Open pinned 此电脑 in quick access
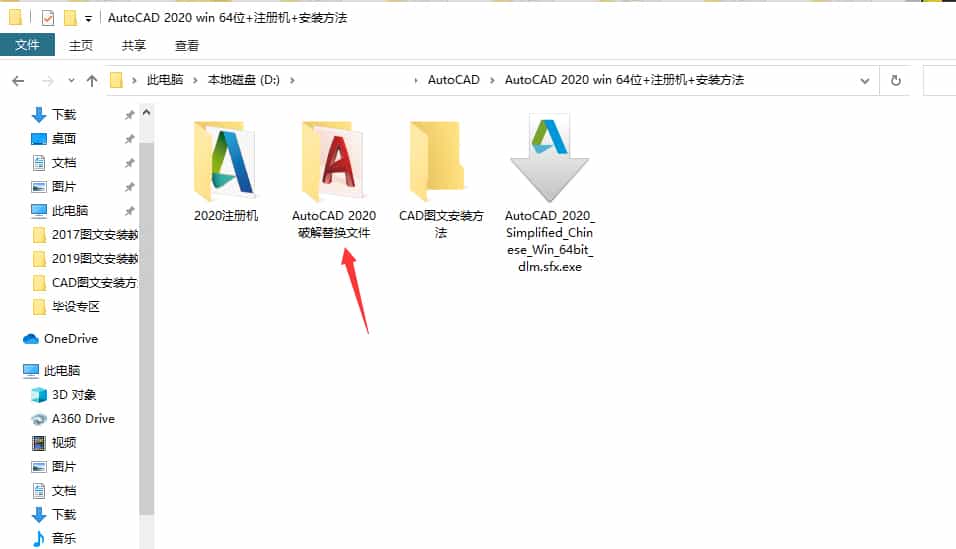This screenshot has width=956, height=549. click(70, 210)
